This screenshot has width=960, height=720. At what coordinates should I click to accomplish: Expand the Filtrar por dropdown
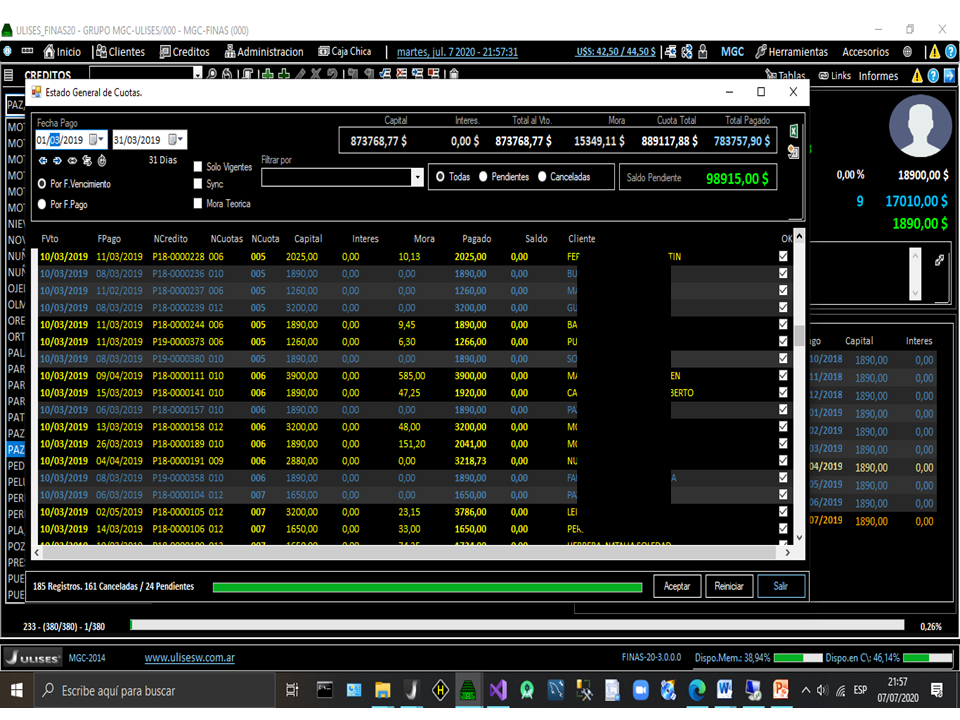coord(417,177)
